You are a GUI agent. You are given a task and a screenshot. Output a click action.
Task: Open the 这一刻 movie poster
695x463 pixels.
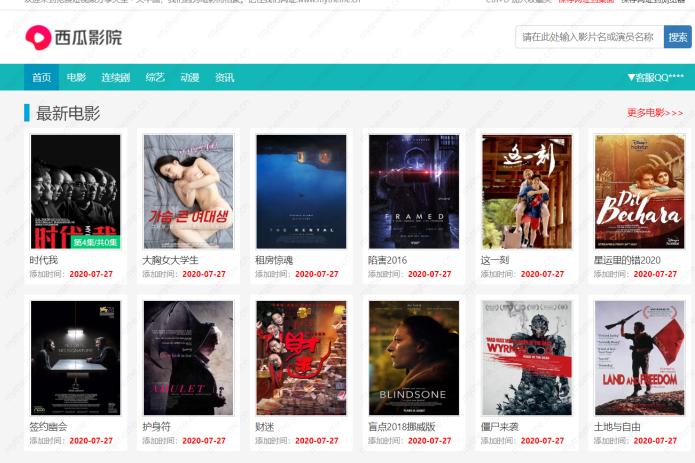click(527, 191)
